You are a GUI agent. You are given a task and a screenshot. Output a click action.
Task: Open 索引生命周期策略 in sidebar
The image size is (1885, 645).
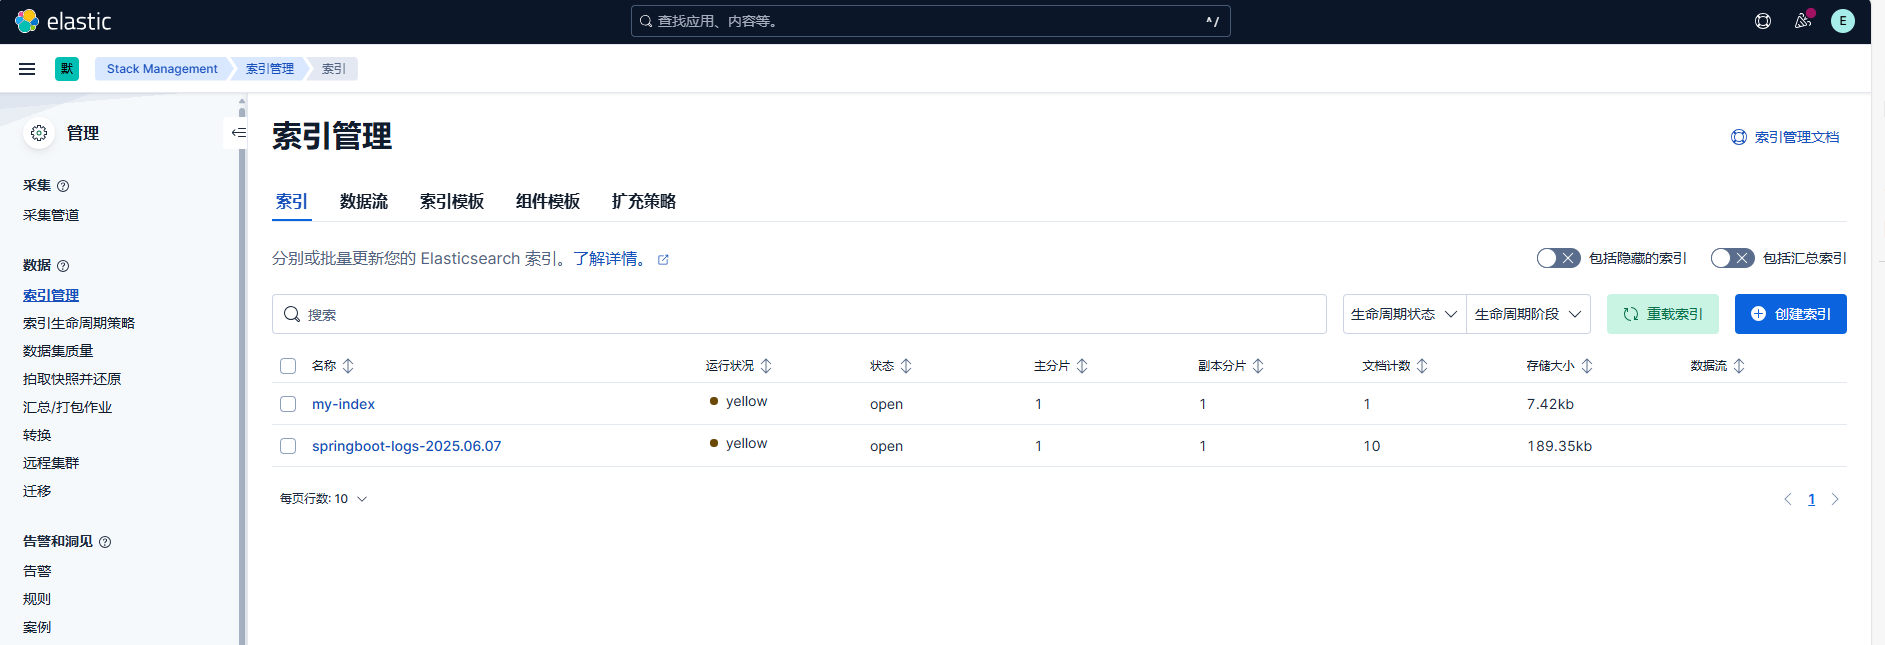point(79,324)
